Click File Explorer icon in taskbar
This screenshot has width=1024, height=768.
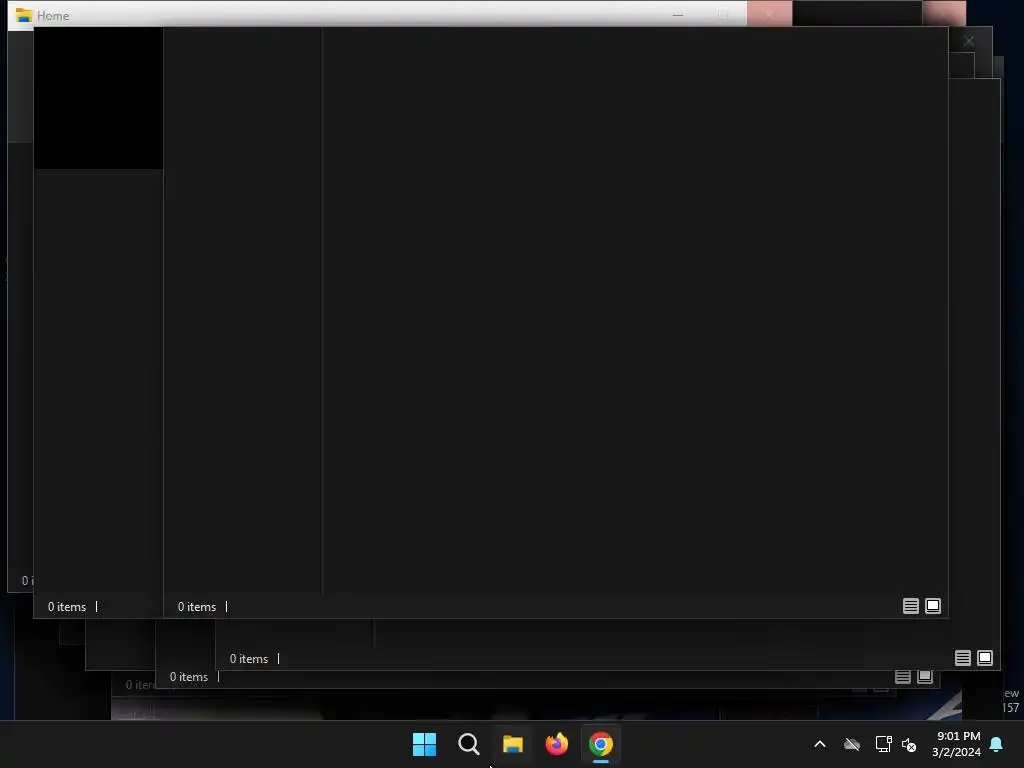(x=513, y=744)
